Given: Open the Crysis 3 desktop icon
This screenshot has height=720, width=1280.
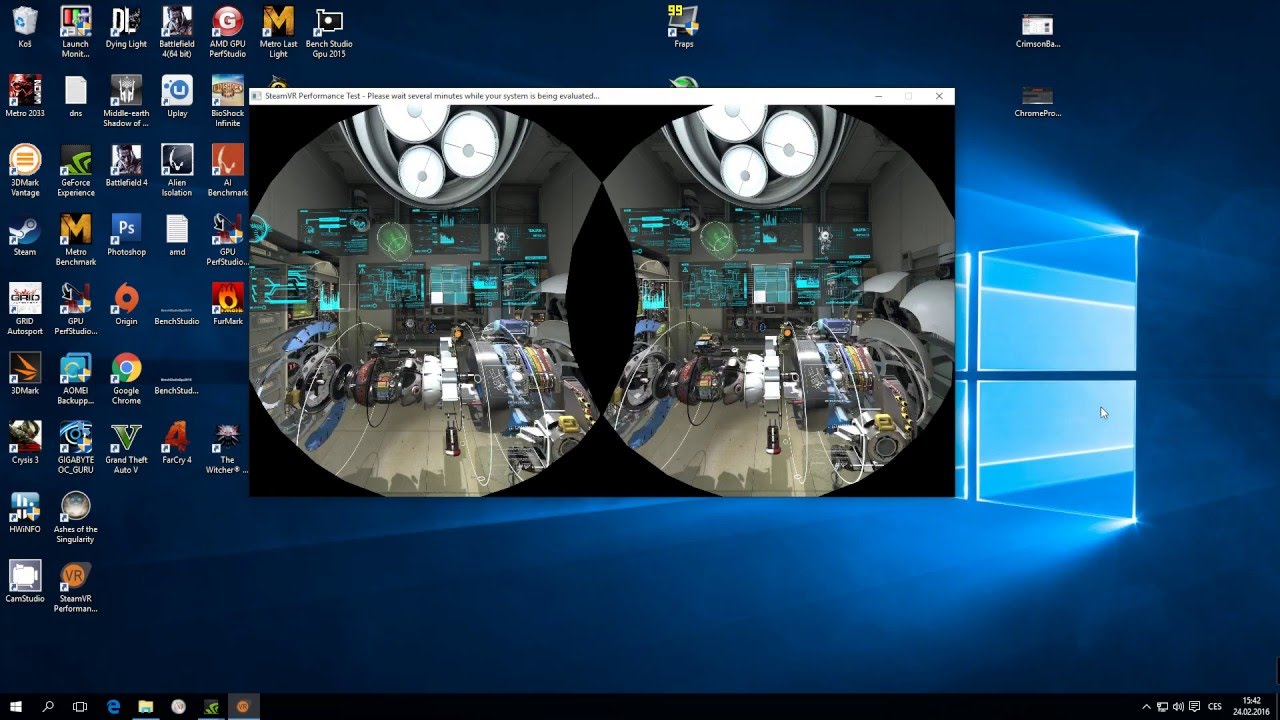Looking at the screenshot, I should pyautogui.click(x=25, y=442).
